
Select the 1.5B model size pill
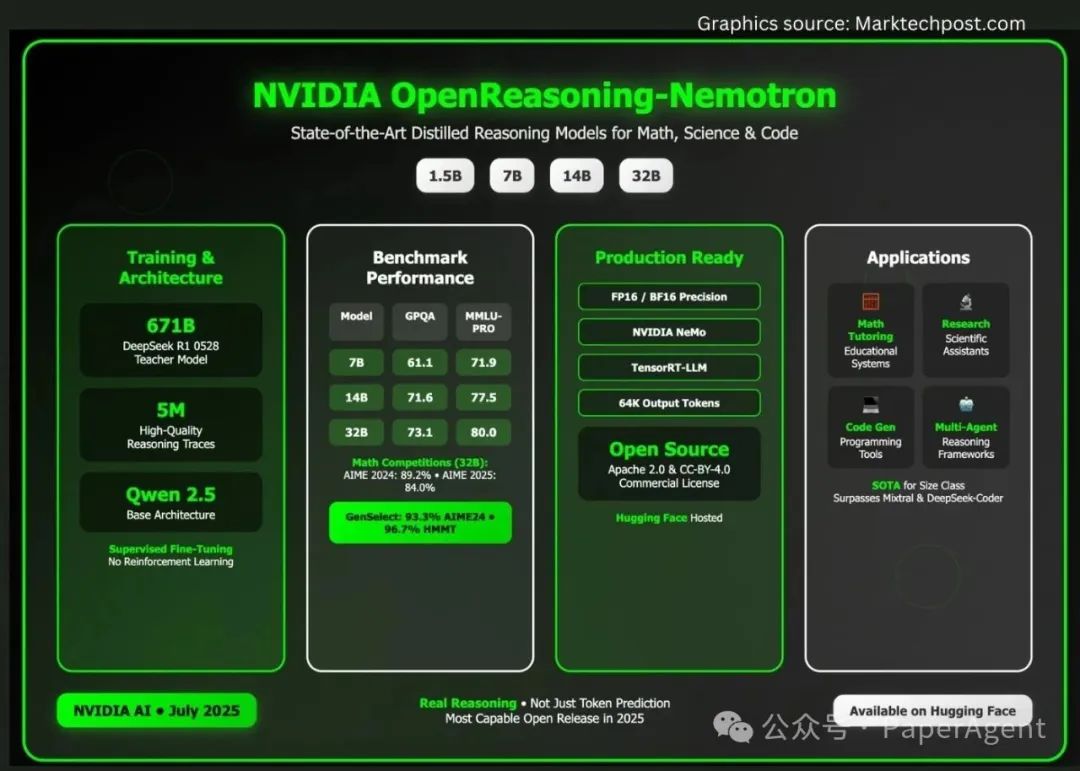(x=445, y=176)
